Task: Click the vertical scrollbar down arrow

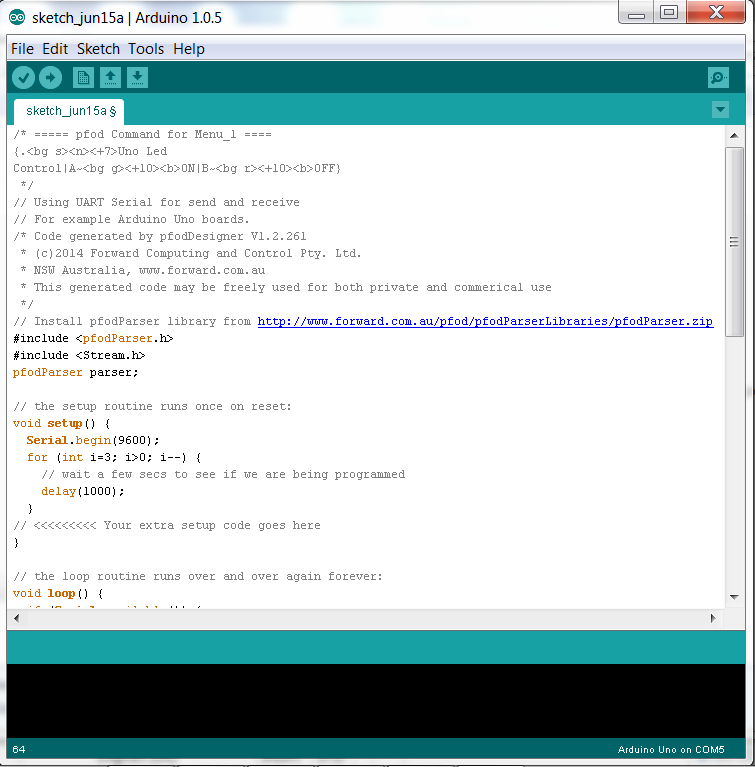Action: (734, 597)
